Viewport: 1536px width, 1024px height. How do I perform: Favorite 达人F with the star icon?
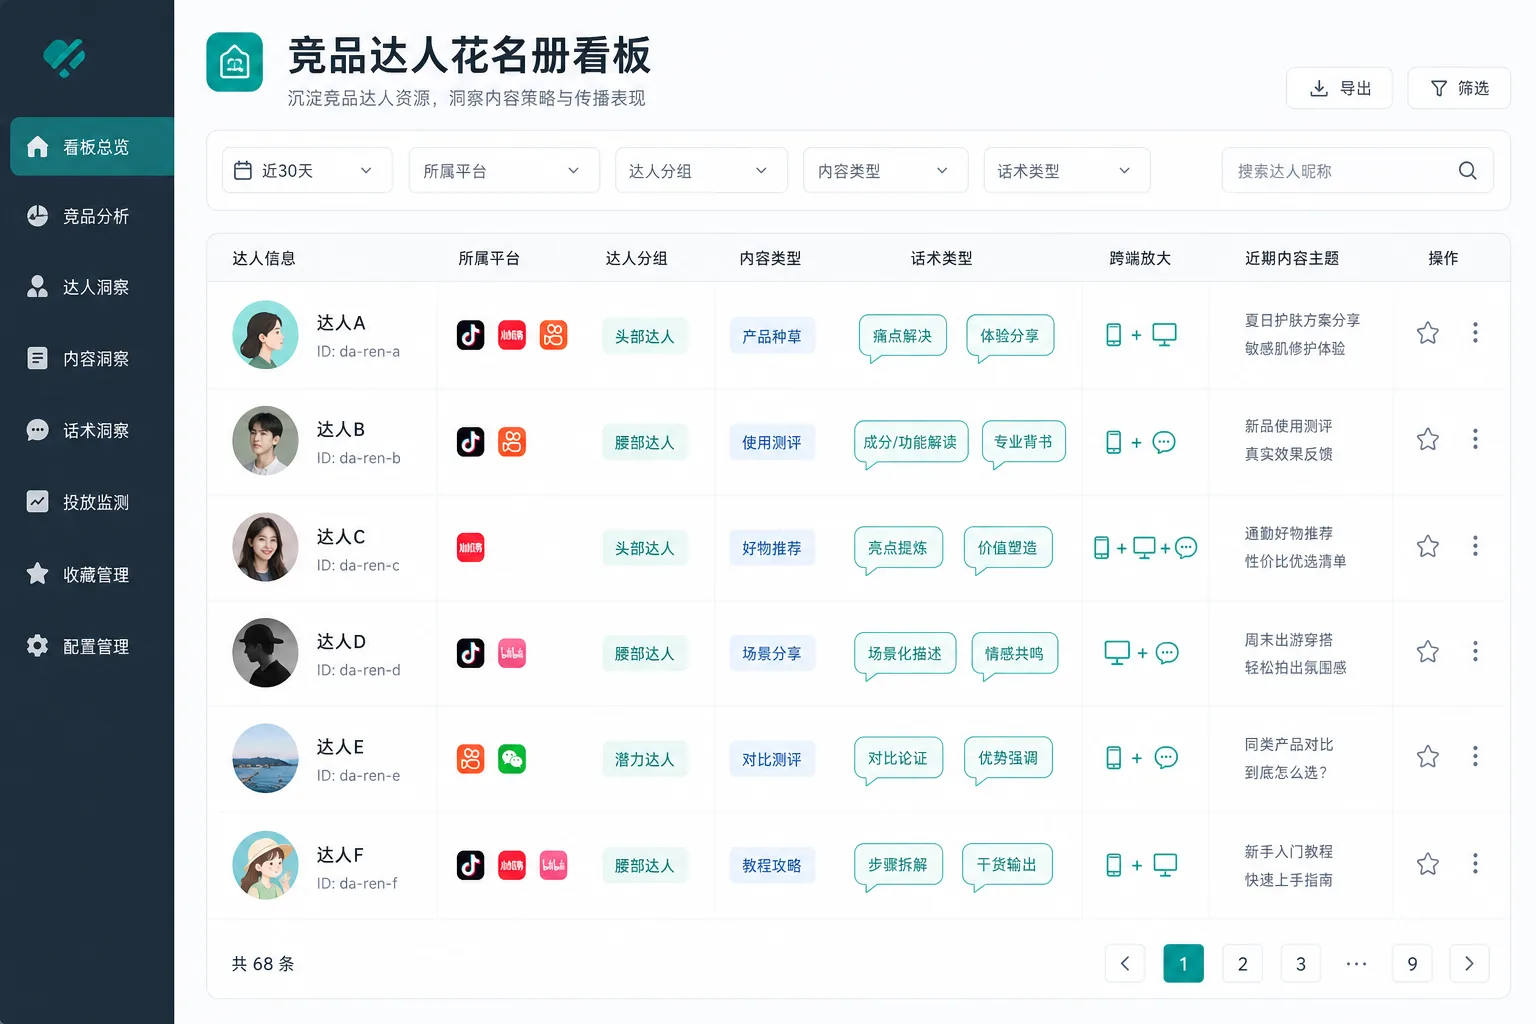[x=1428, y=864]
